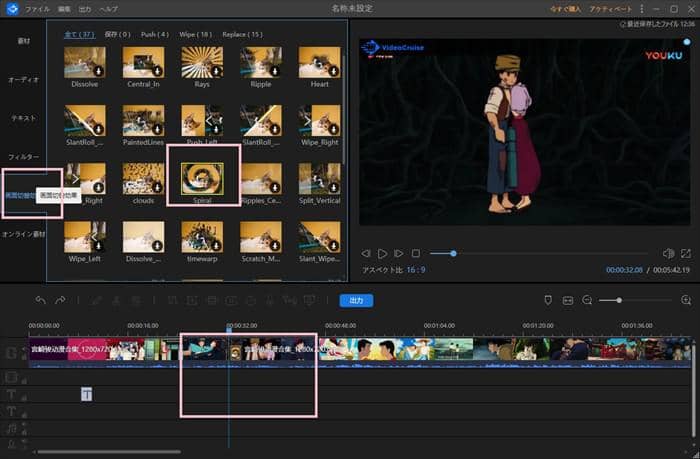Select the Split_Vertical transition thumbnail
This screenshot has height=459, width=700.
pyautogui.click(x=320, y=179)
